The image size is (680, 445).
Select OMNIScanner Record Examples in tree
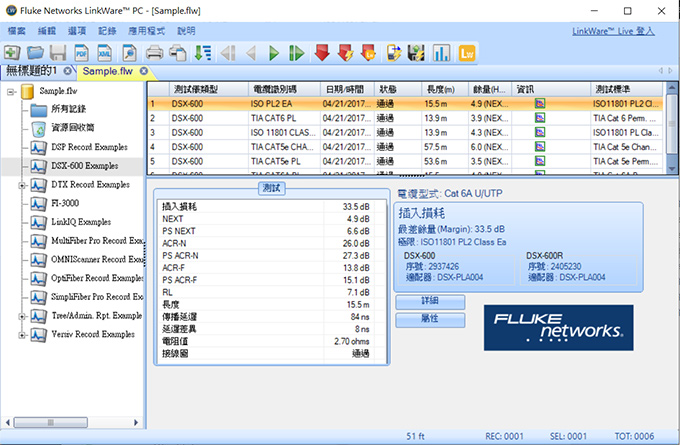[x=97, y=259]
